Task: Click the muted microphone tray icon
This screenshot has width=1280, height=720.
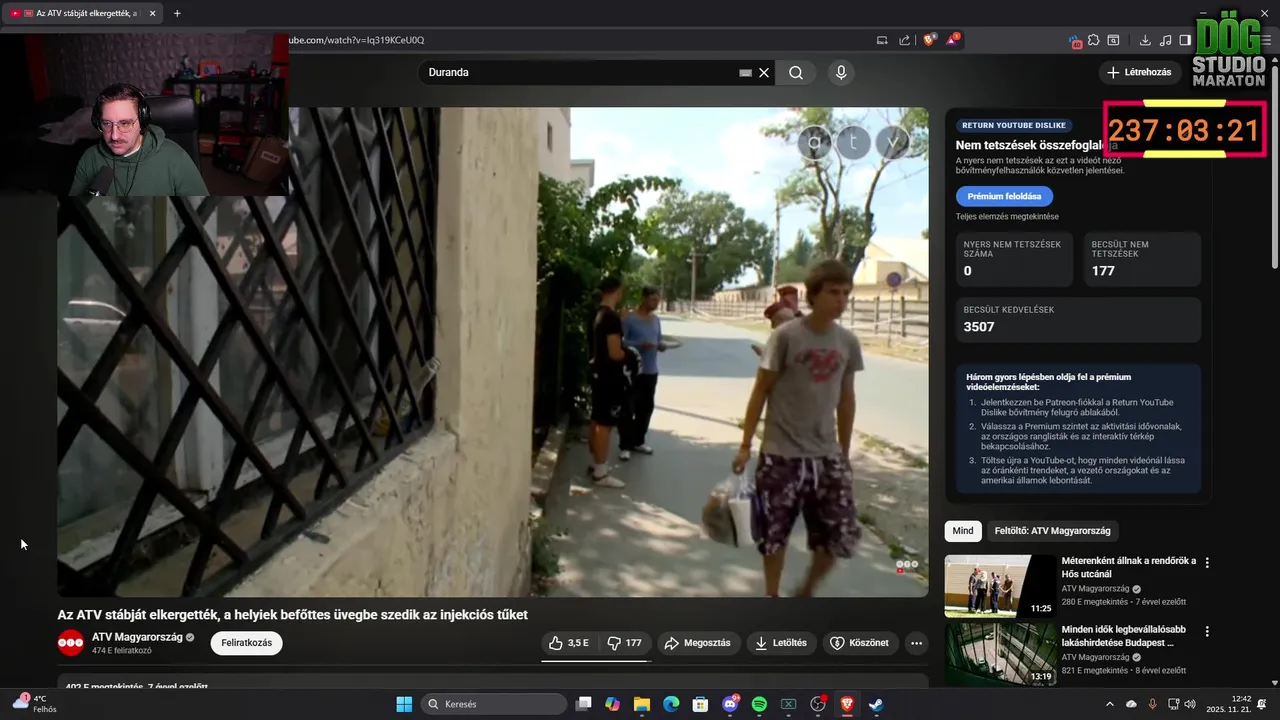Action: pos(1151,704)
